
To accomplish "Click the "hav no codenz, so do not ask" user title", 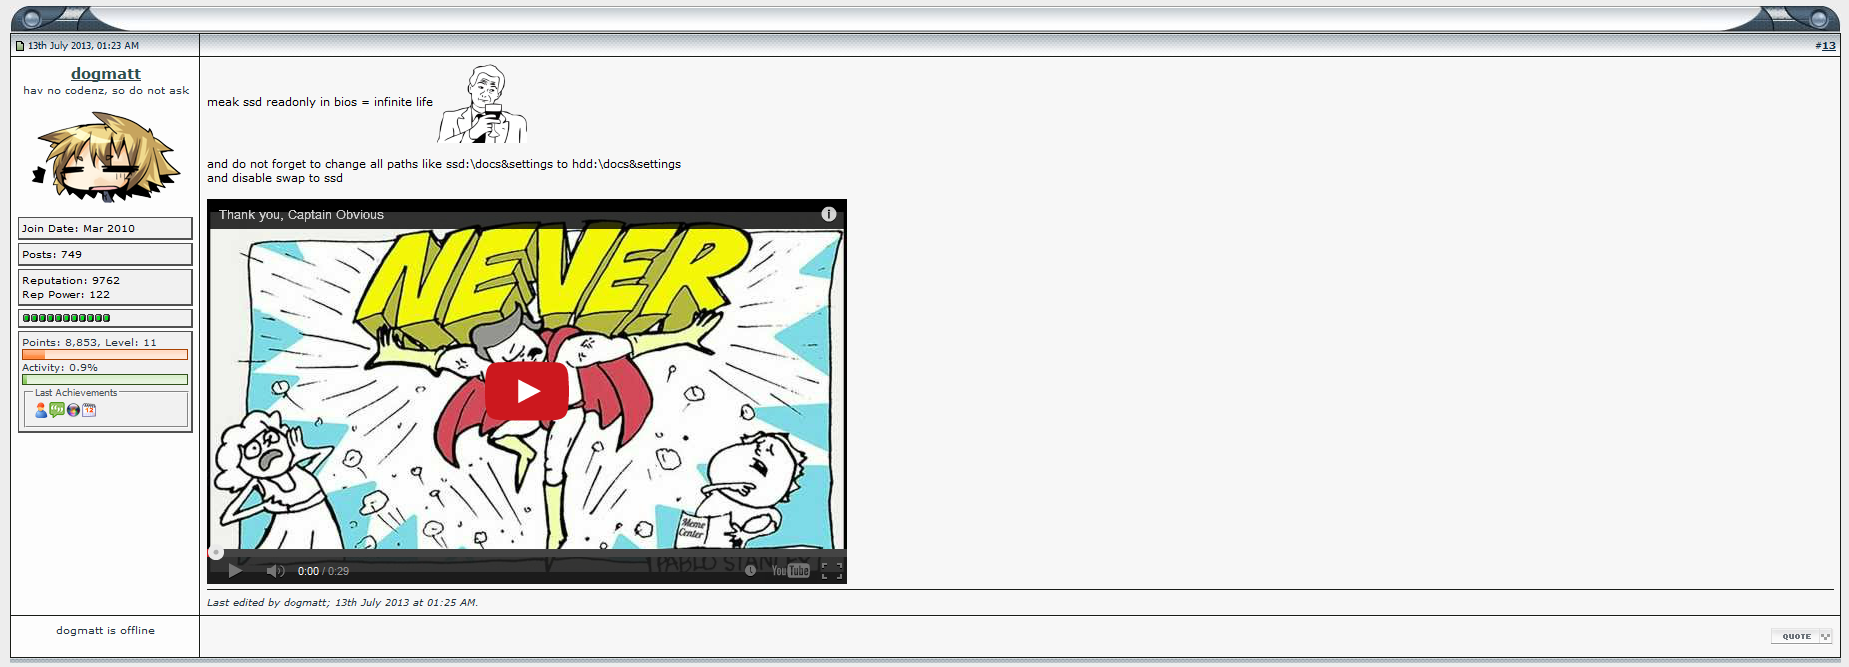I will tap(106, 90).
